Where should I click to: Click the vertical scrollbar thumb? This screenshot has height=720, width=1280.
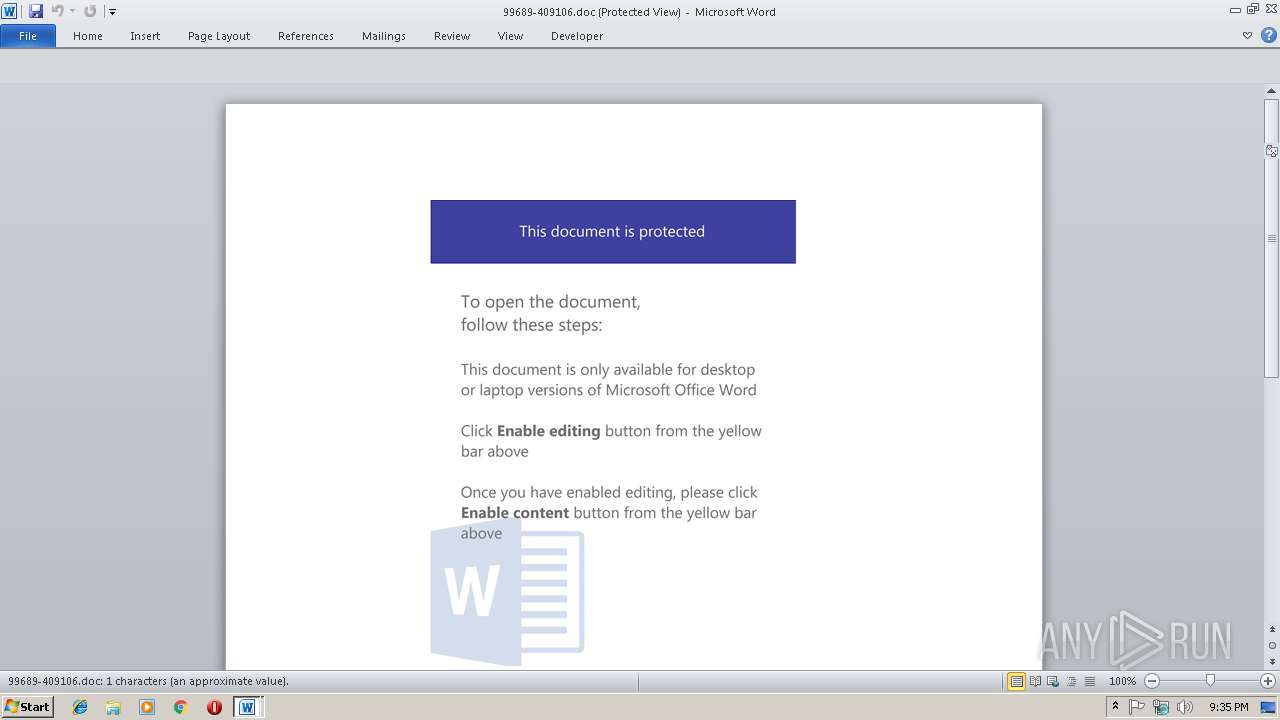(1272, 238)
